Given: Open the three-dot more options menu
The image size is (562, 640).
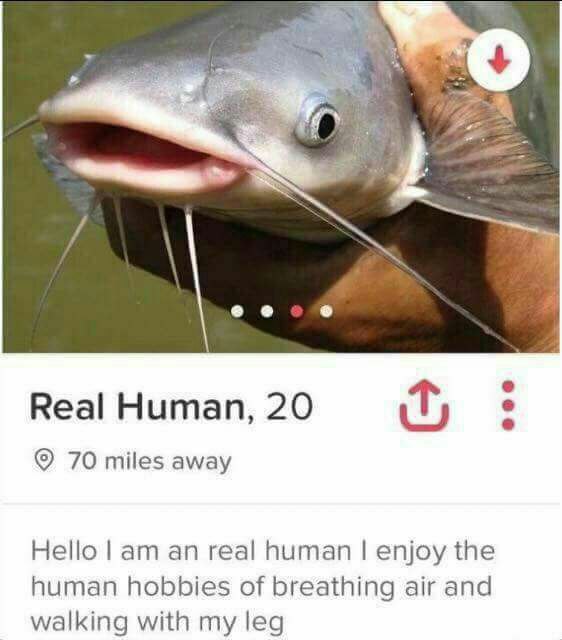Looking at the screenshot, I should pyautogui.click(x=508, y=405).
